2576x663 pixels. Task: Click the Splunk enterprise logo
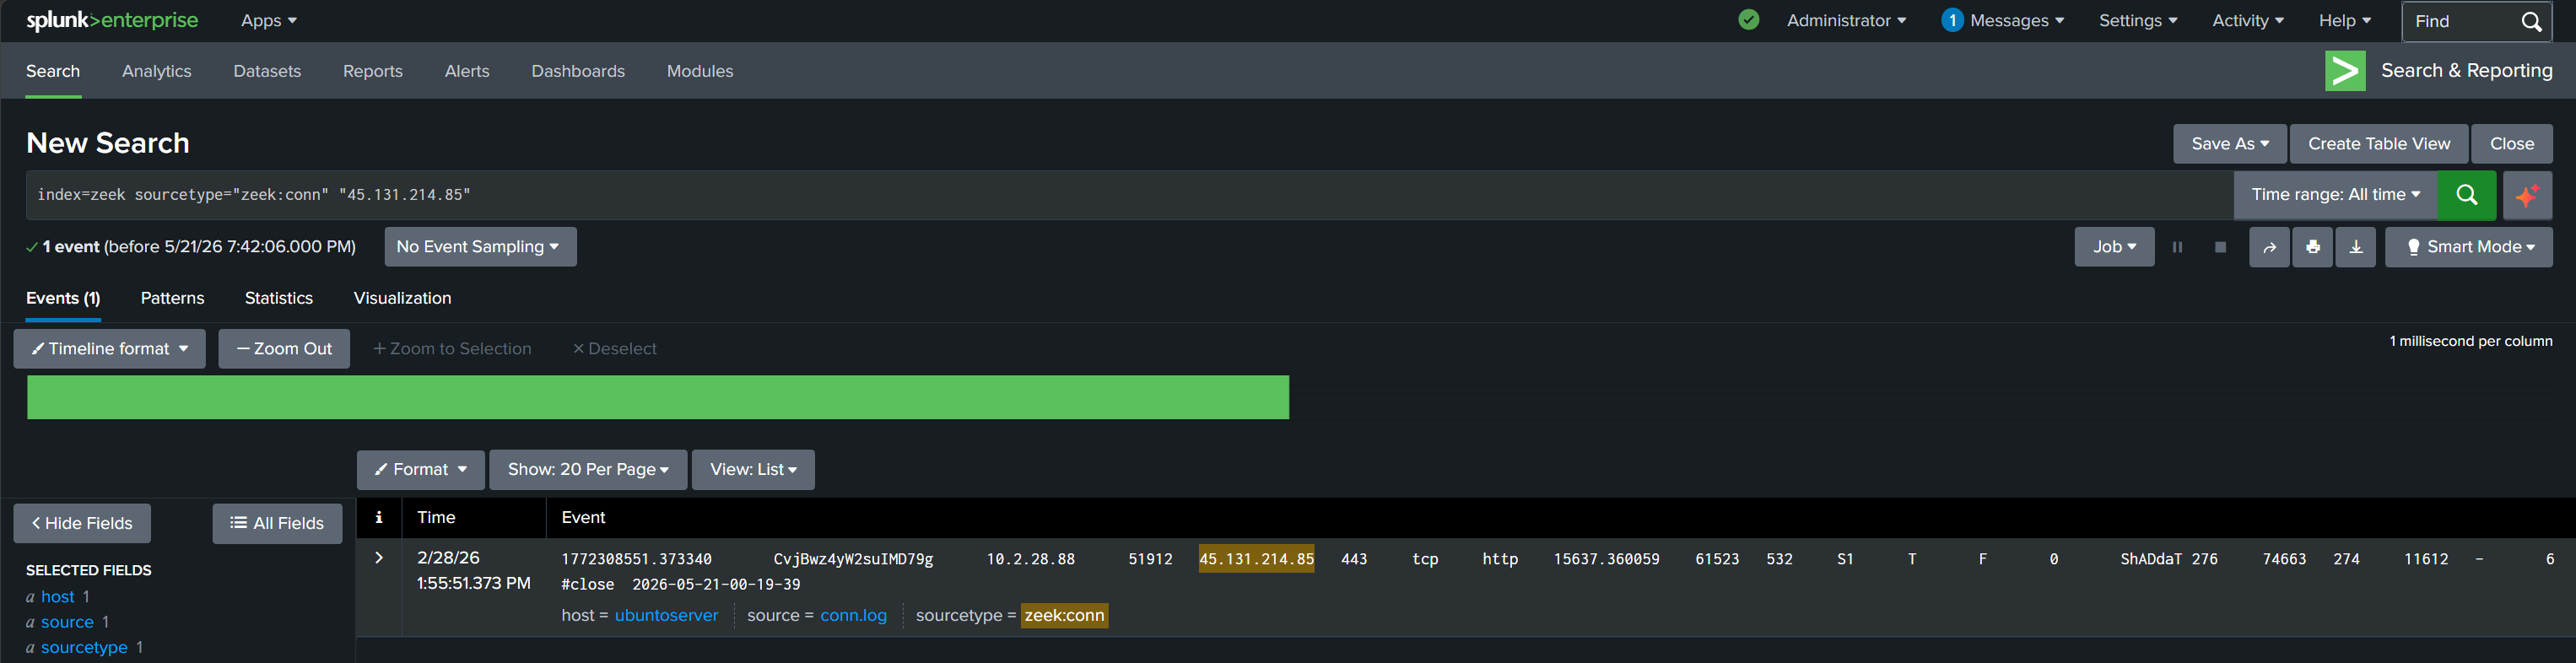(x=112, y=20)
